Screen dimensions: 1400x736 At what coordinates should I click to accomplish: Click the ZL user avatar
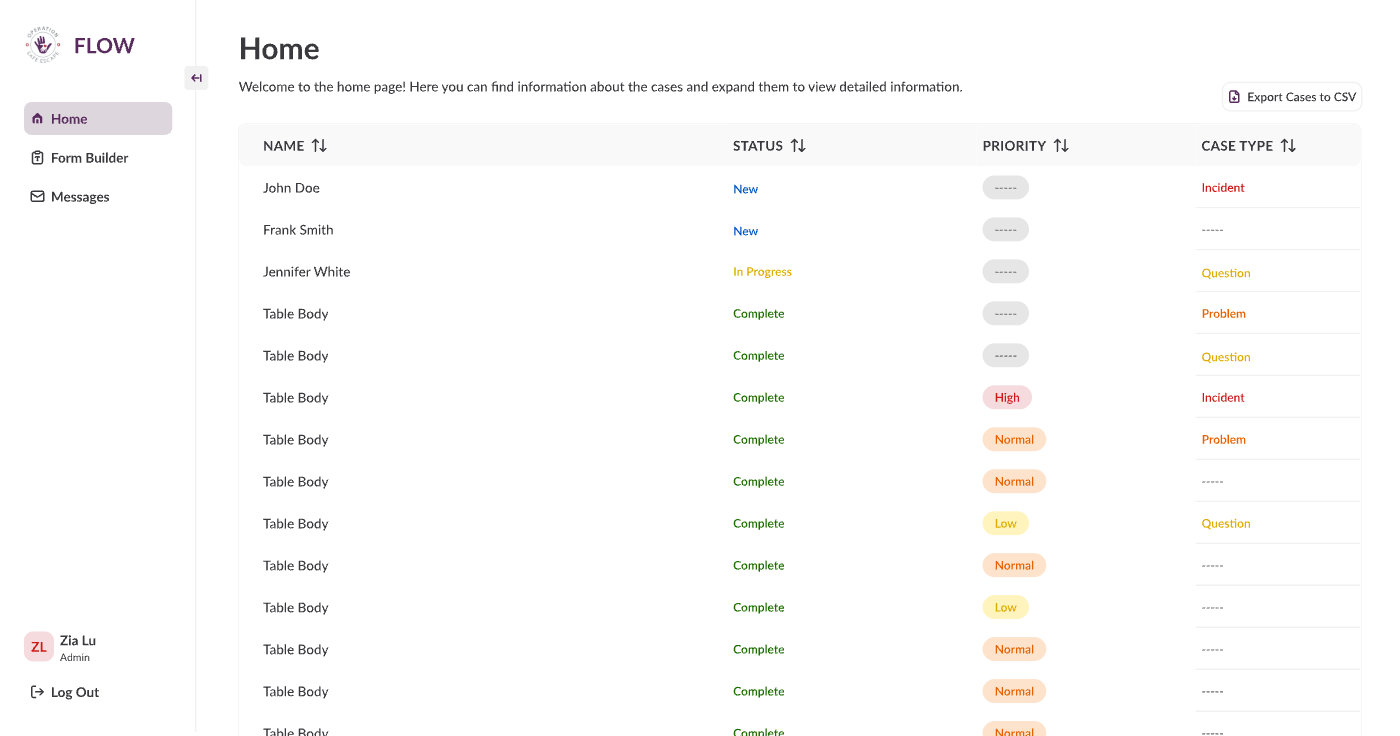[38, 647]
